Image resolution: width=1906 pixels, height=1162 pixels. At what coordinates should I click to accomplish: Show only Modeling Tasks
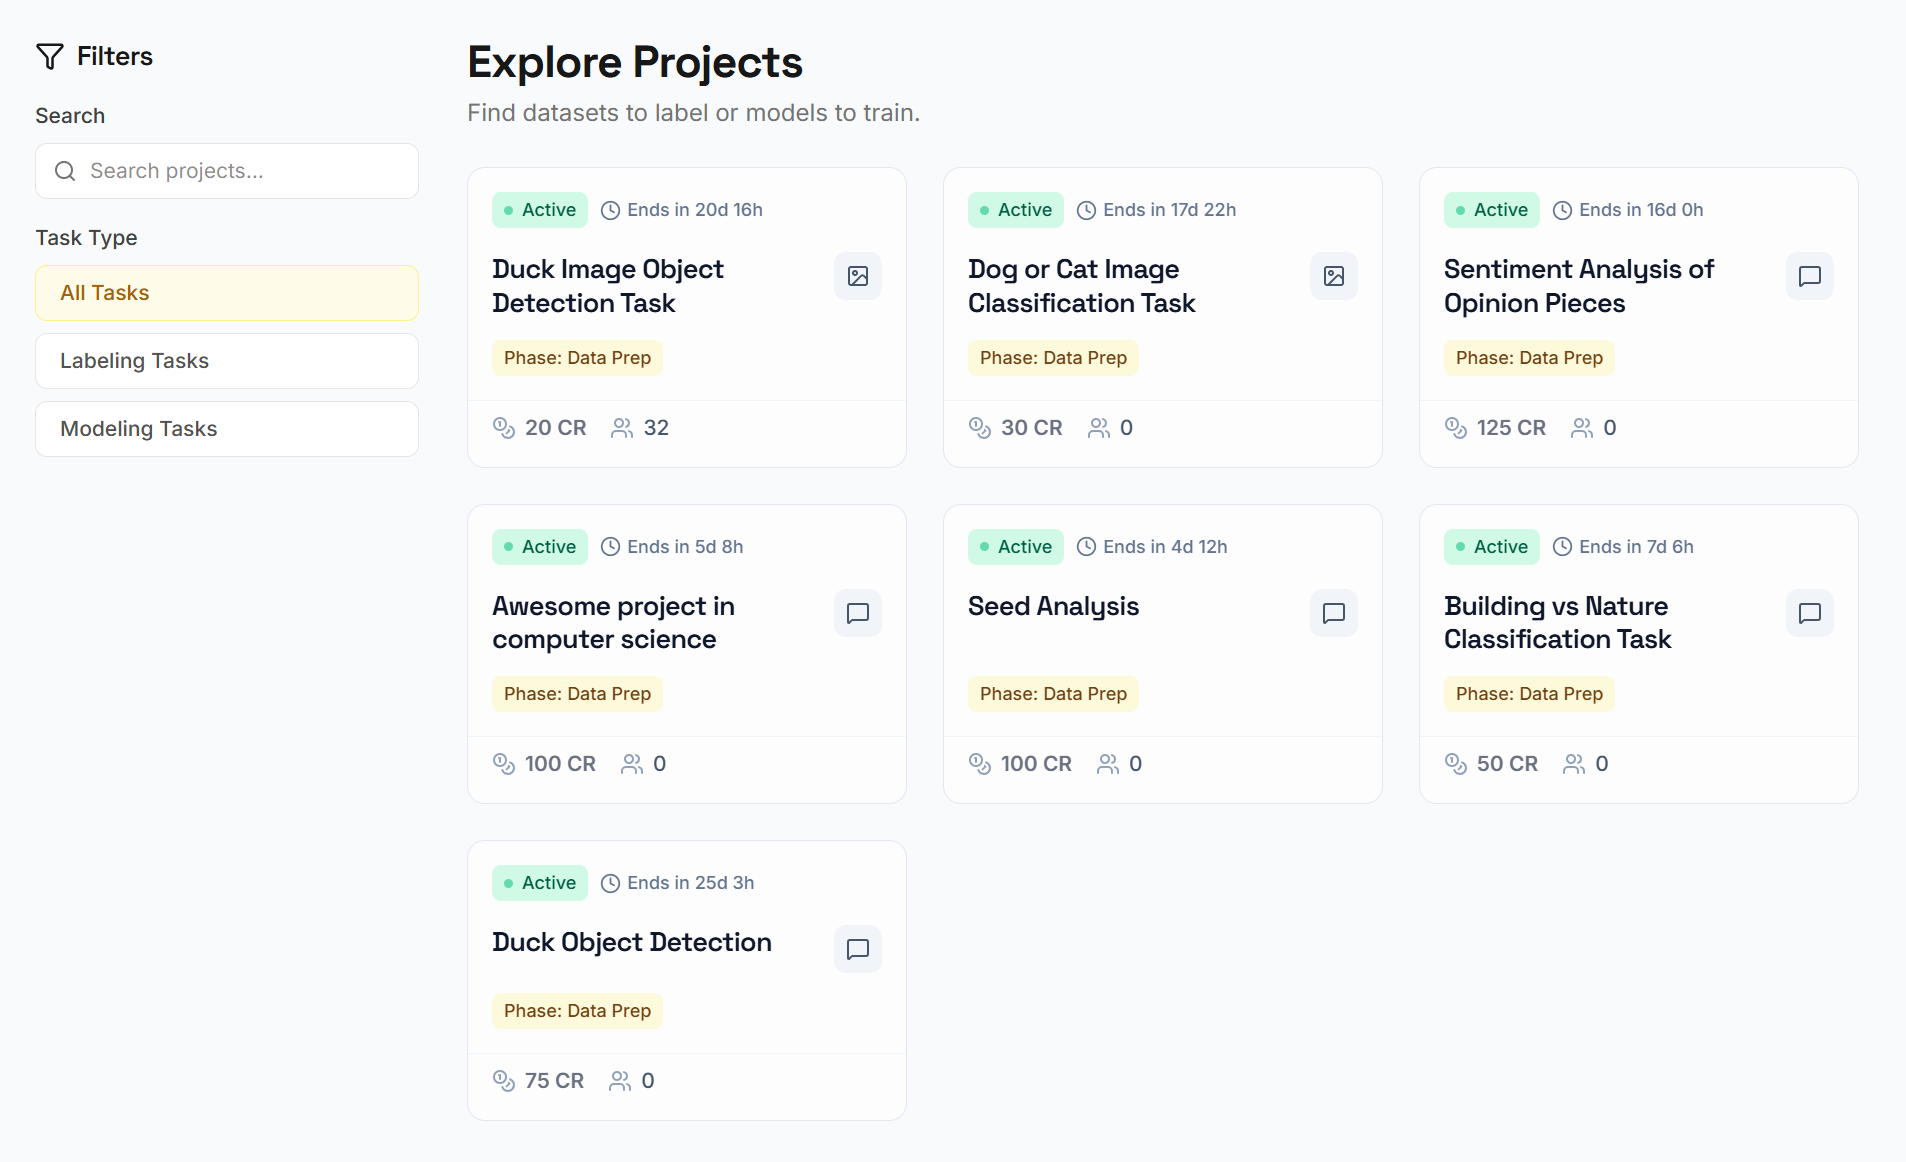tap(227, 429)
